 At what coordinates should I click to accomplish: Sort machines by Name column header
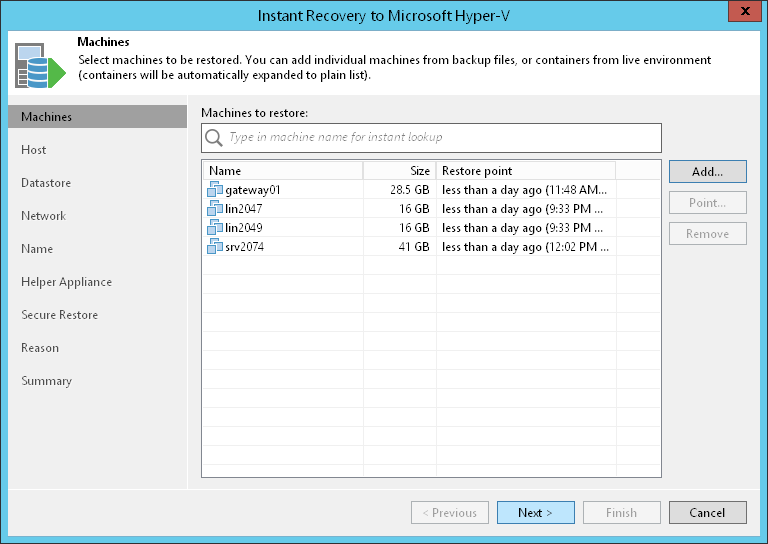click(x=282, y=171)
